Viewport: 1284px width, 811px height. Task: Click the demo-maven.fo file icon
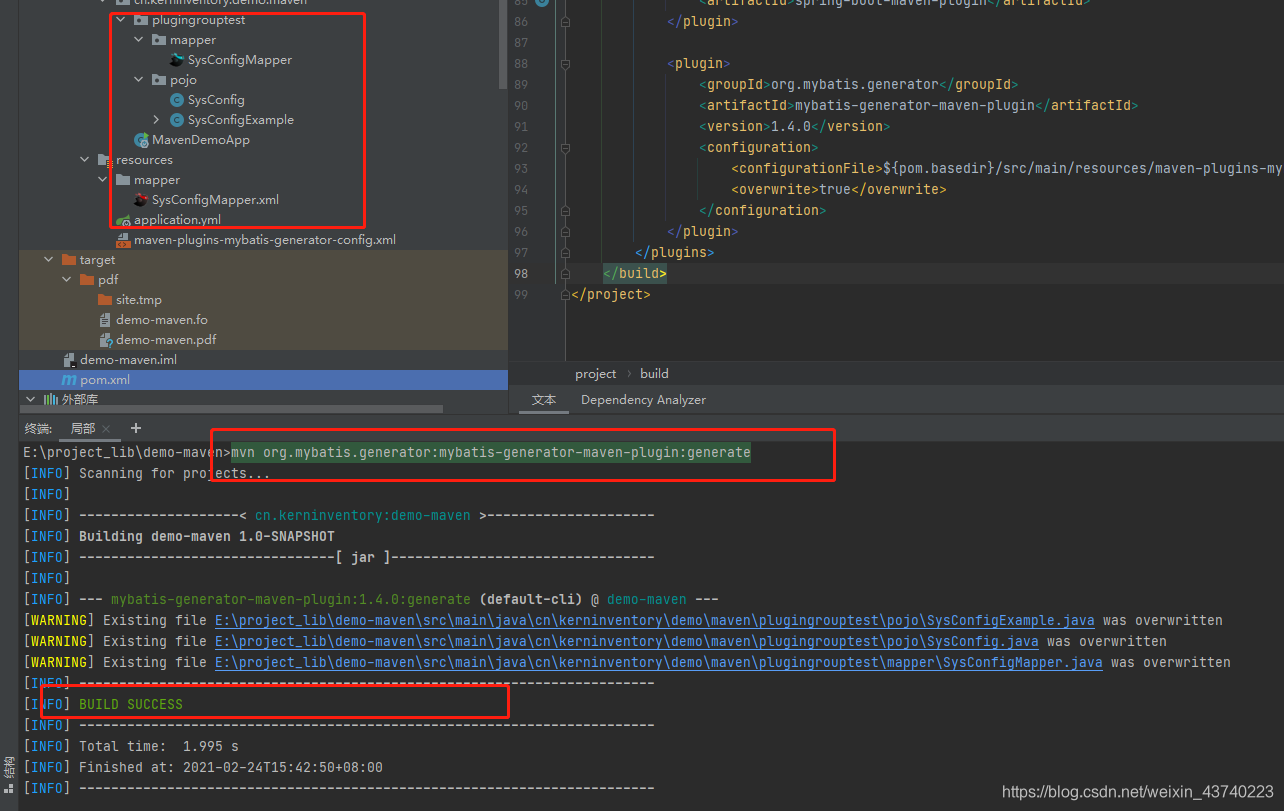105,320
